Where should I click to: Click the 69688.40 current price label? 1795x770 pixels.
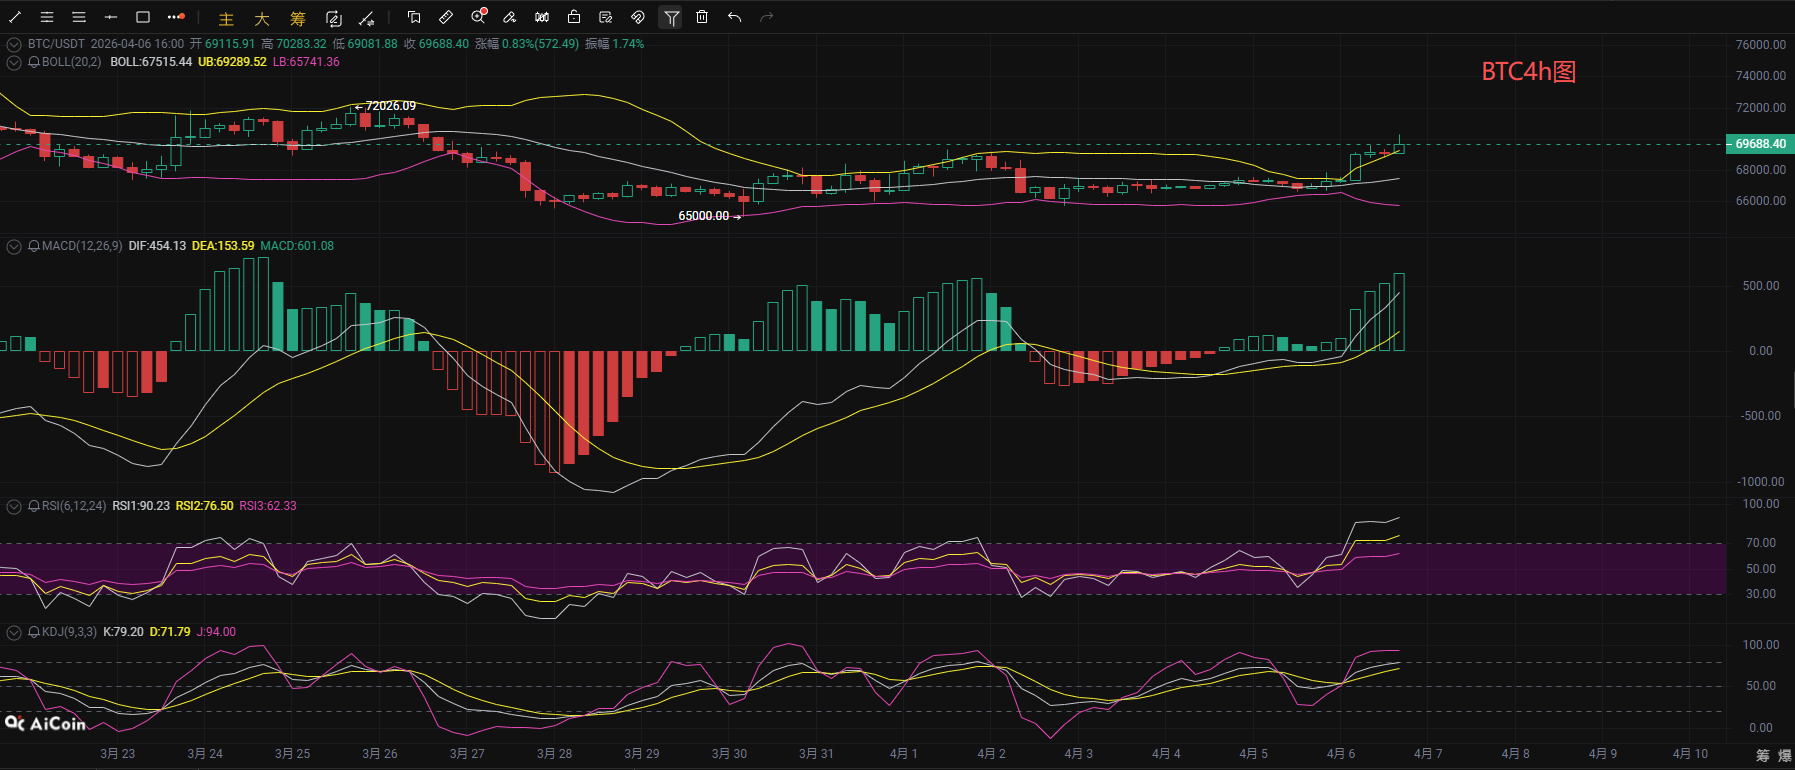(x=1760, y=144)
